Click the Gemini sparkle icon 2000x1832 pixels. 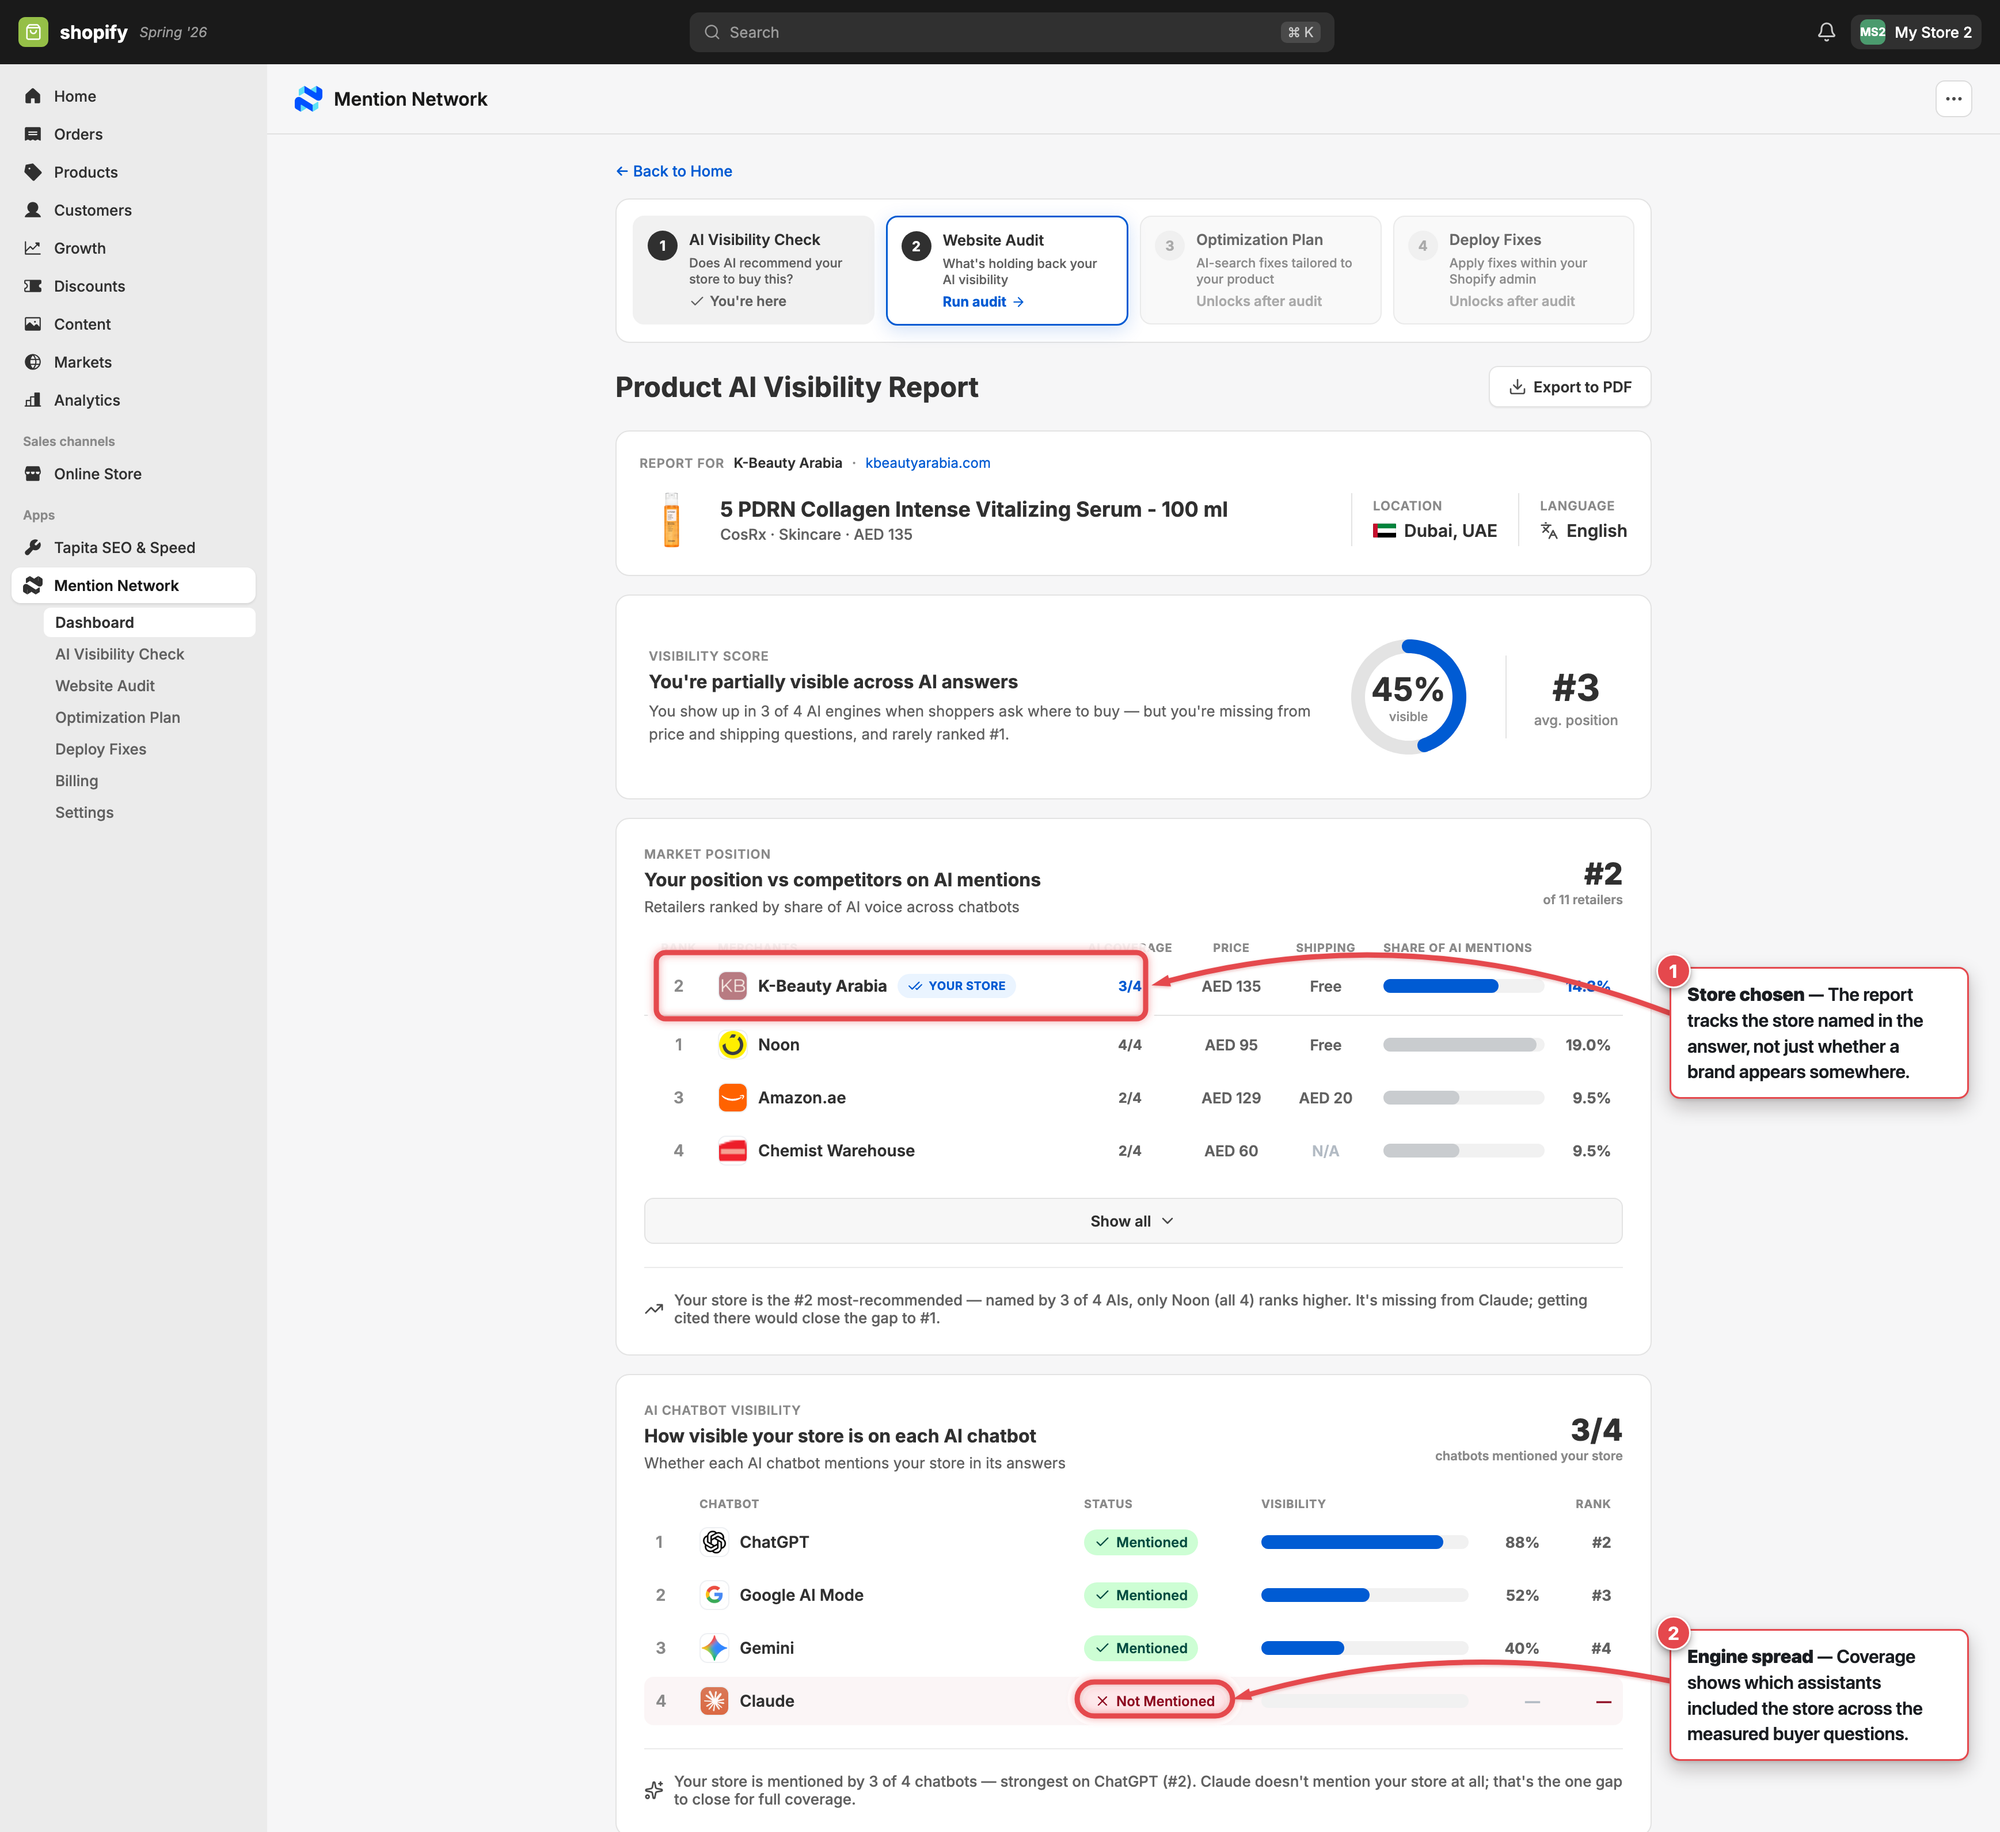[x=714, y=1648]
